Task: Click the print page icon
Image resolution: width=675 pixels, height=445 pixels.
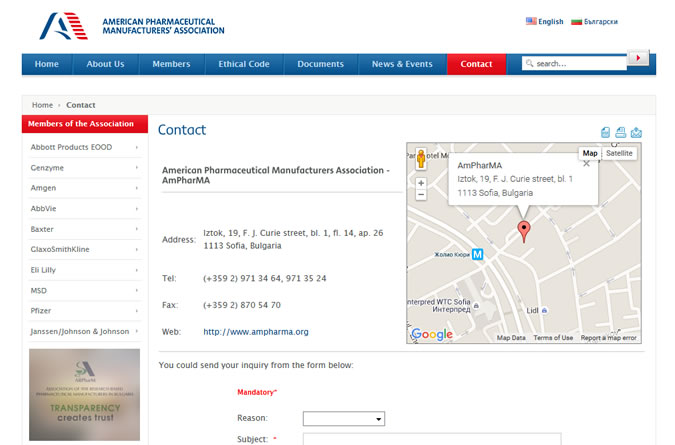Action: click(620, 132)
